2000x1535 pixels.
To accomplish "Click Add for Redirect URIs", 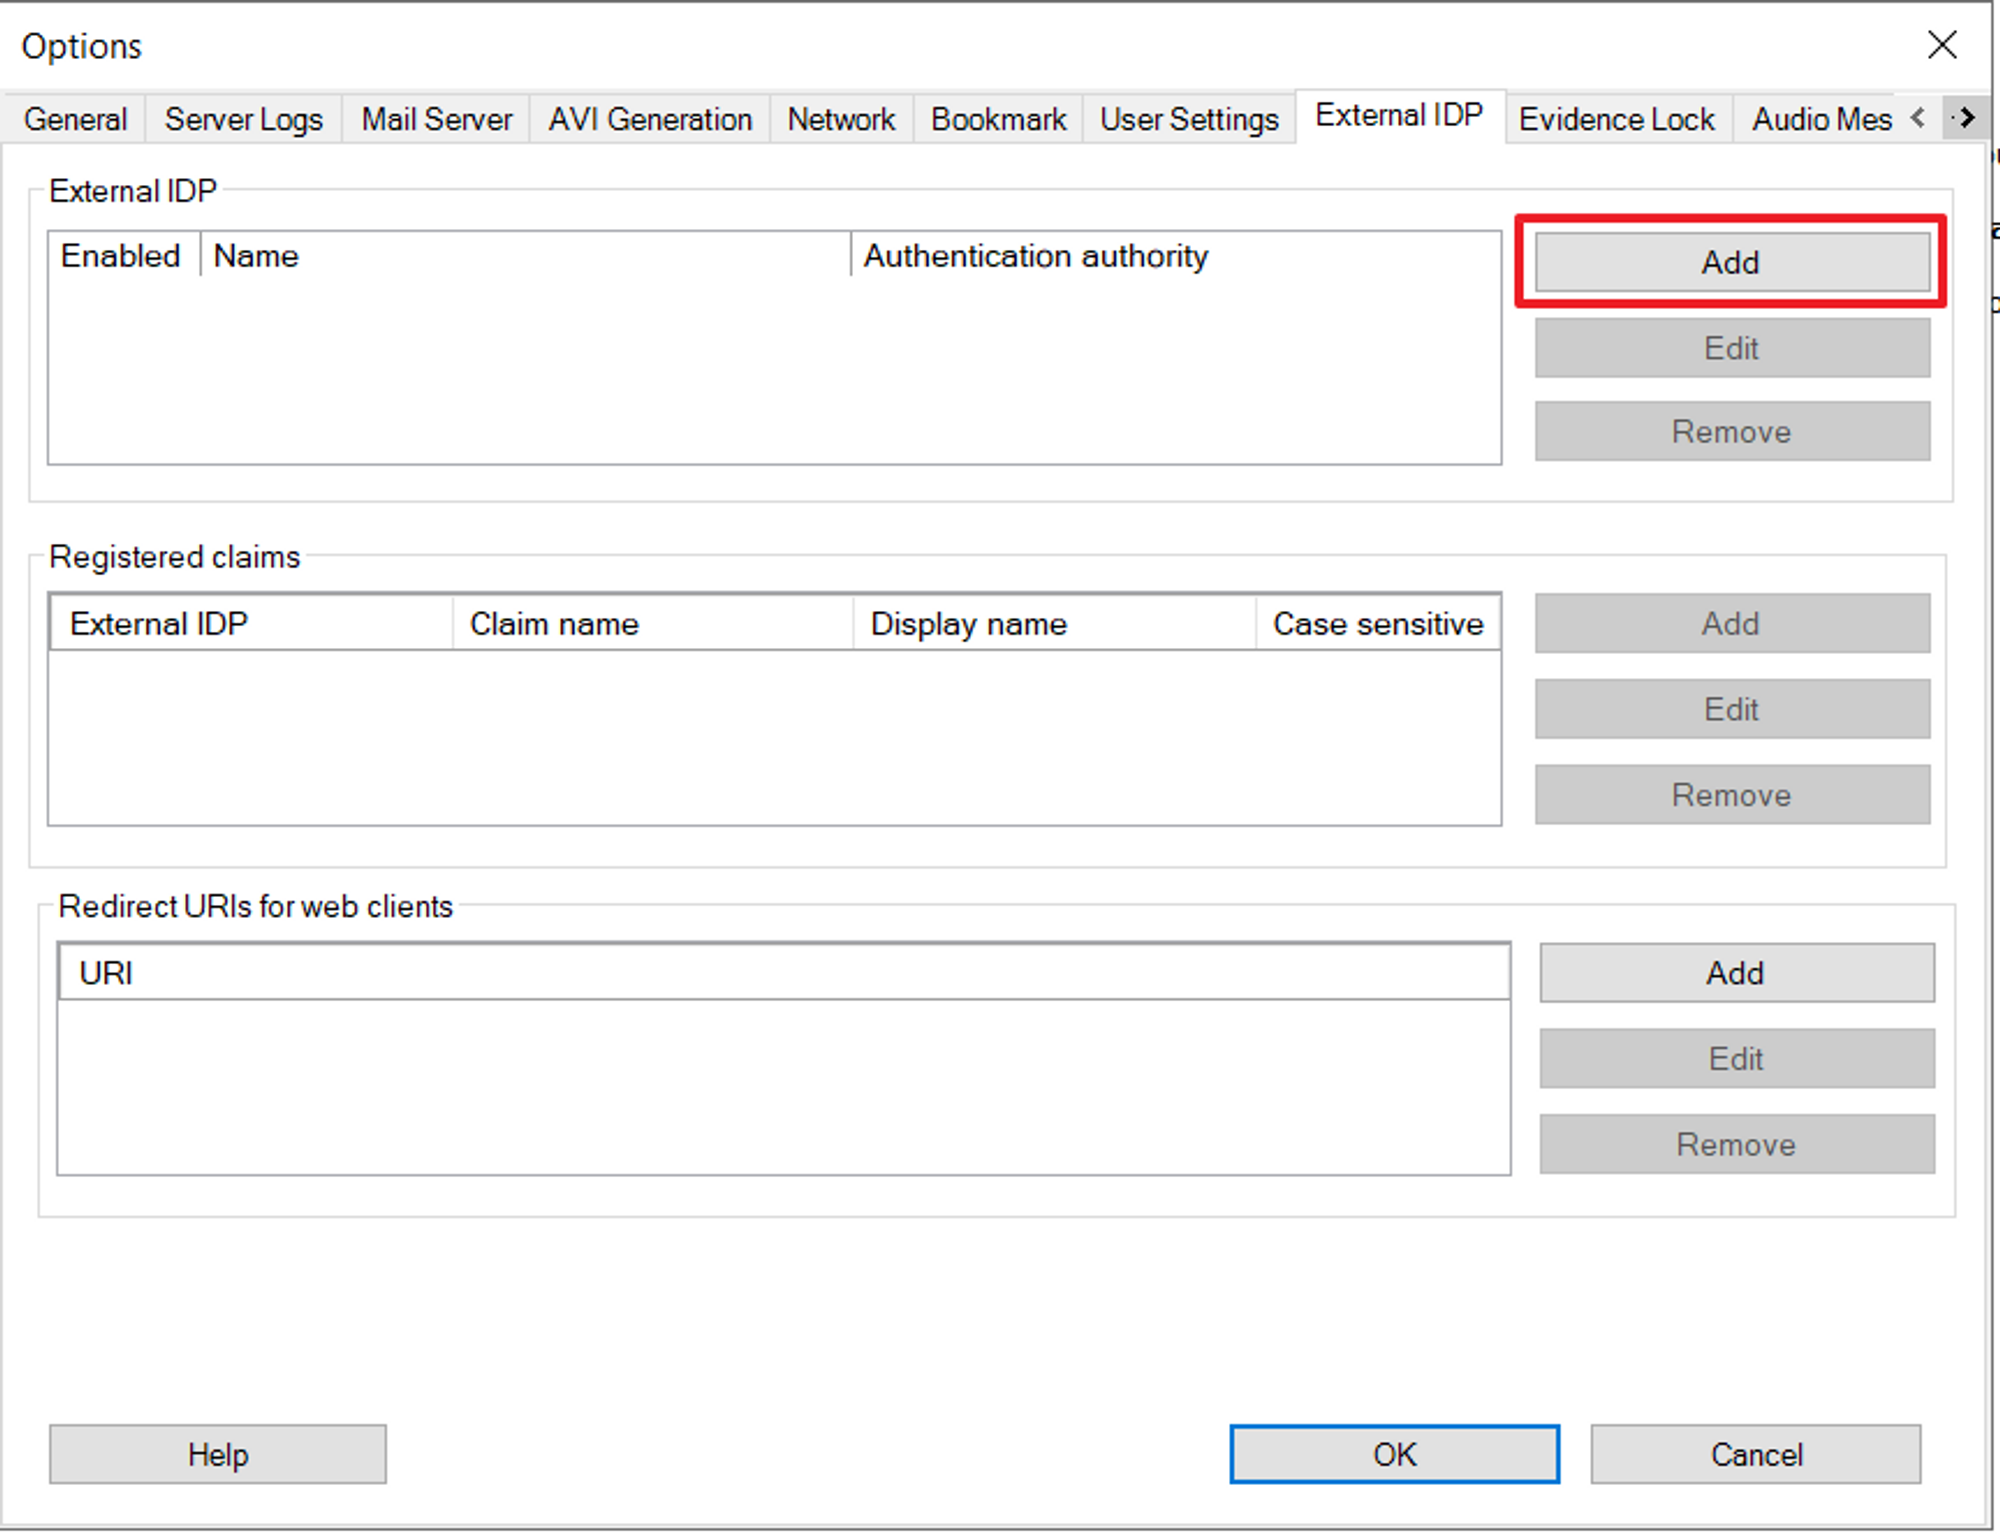I will click(x=1736, y=972).
